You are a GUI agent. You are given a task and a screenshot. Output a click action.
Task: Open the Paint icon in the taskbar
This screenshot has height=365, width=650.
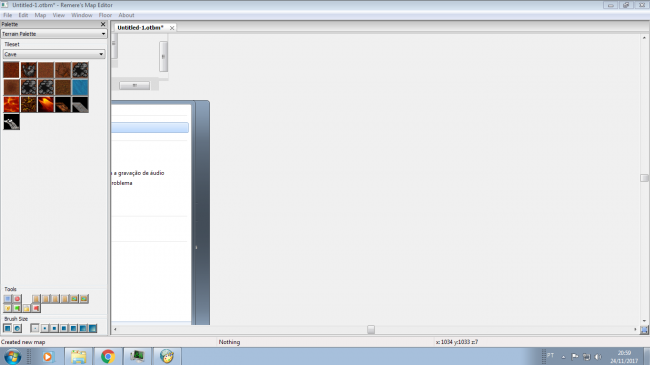(167, 357)
